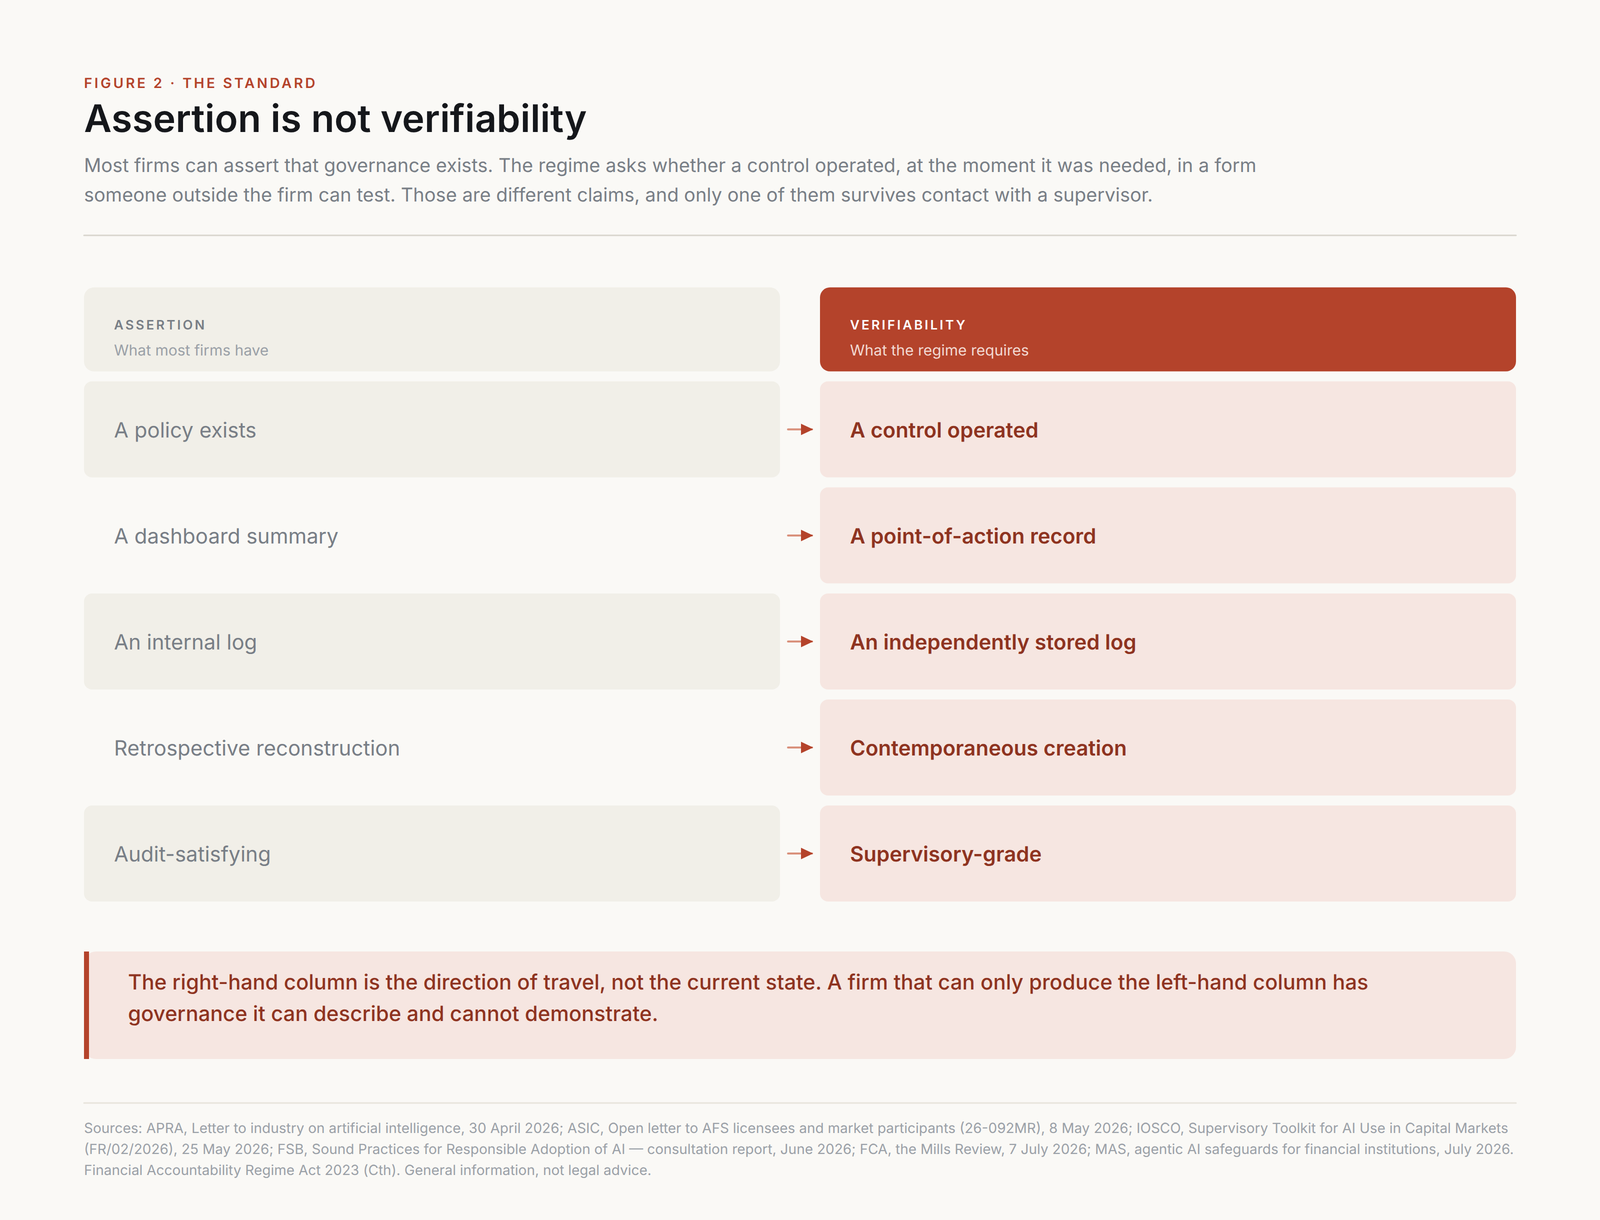Screen dimensions: 1600x1220
Task: Click the Assertion column header
Action: pos(432,330)
